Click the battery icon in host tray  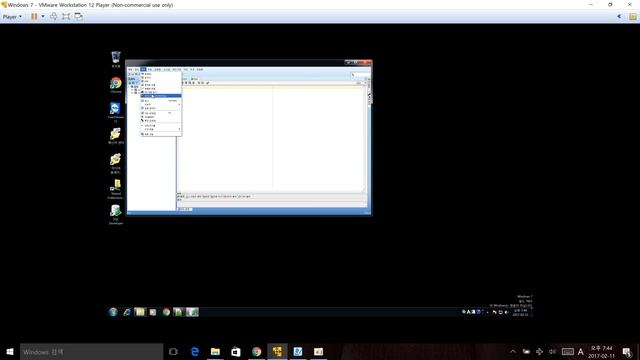[527, 351]
